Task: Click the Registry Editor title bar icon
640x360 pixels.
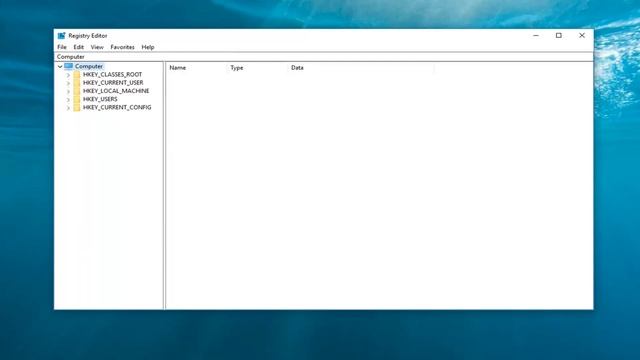Action: click(61, 36)
